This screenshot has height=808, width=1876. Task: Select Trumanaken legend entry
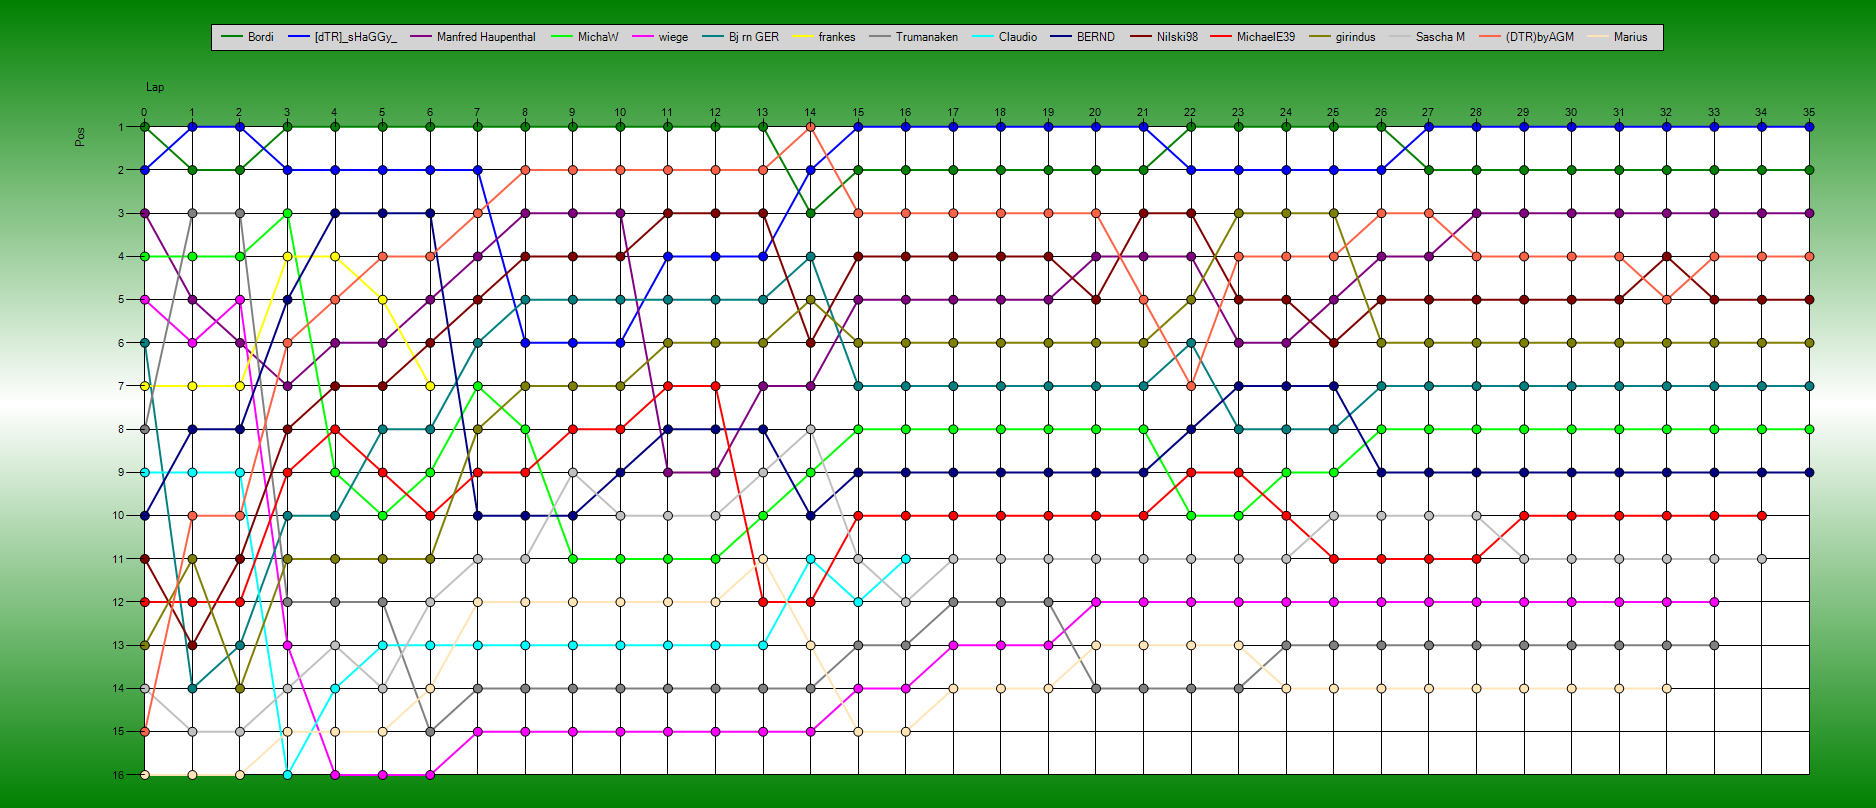pos(926,37)
